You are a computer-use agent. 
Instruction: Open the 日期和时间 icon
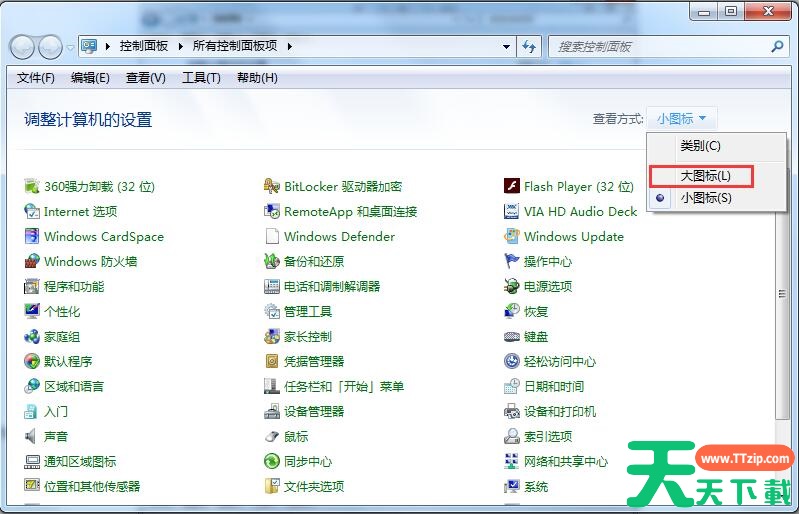click(512, 386)
